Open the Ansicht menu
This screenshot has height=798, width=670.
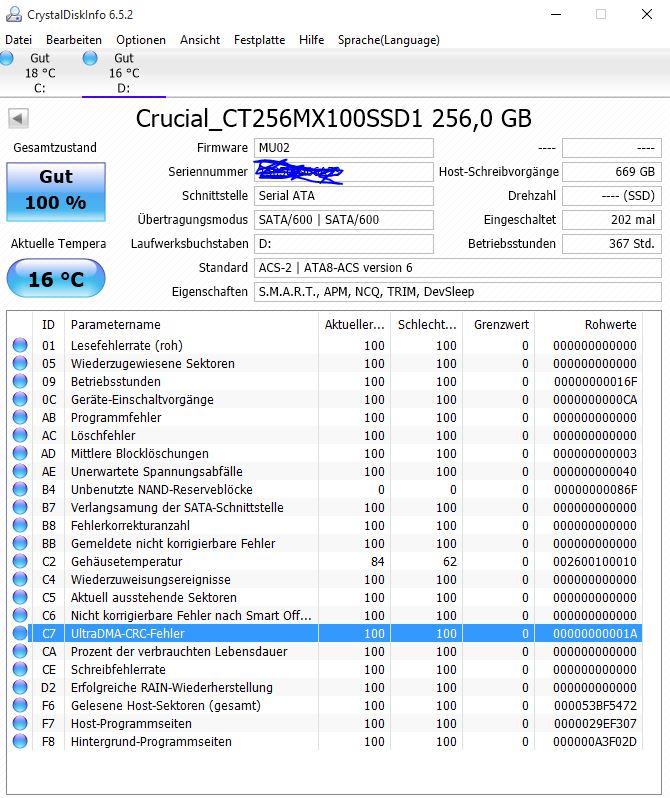pyautogui.click(x=200, y=40)
